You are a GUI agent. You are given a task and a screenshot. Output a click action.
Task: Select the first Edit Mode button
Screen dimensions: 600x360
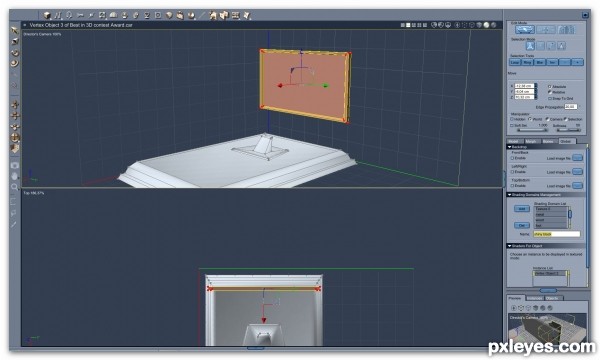click(x=525, y=30)
